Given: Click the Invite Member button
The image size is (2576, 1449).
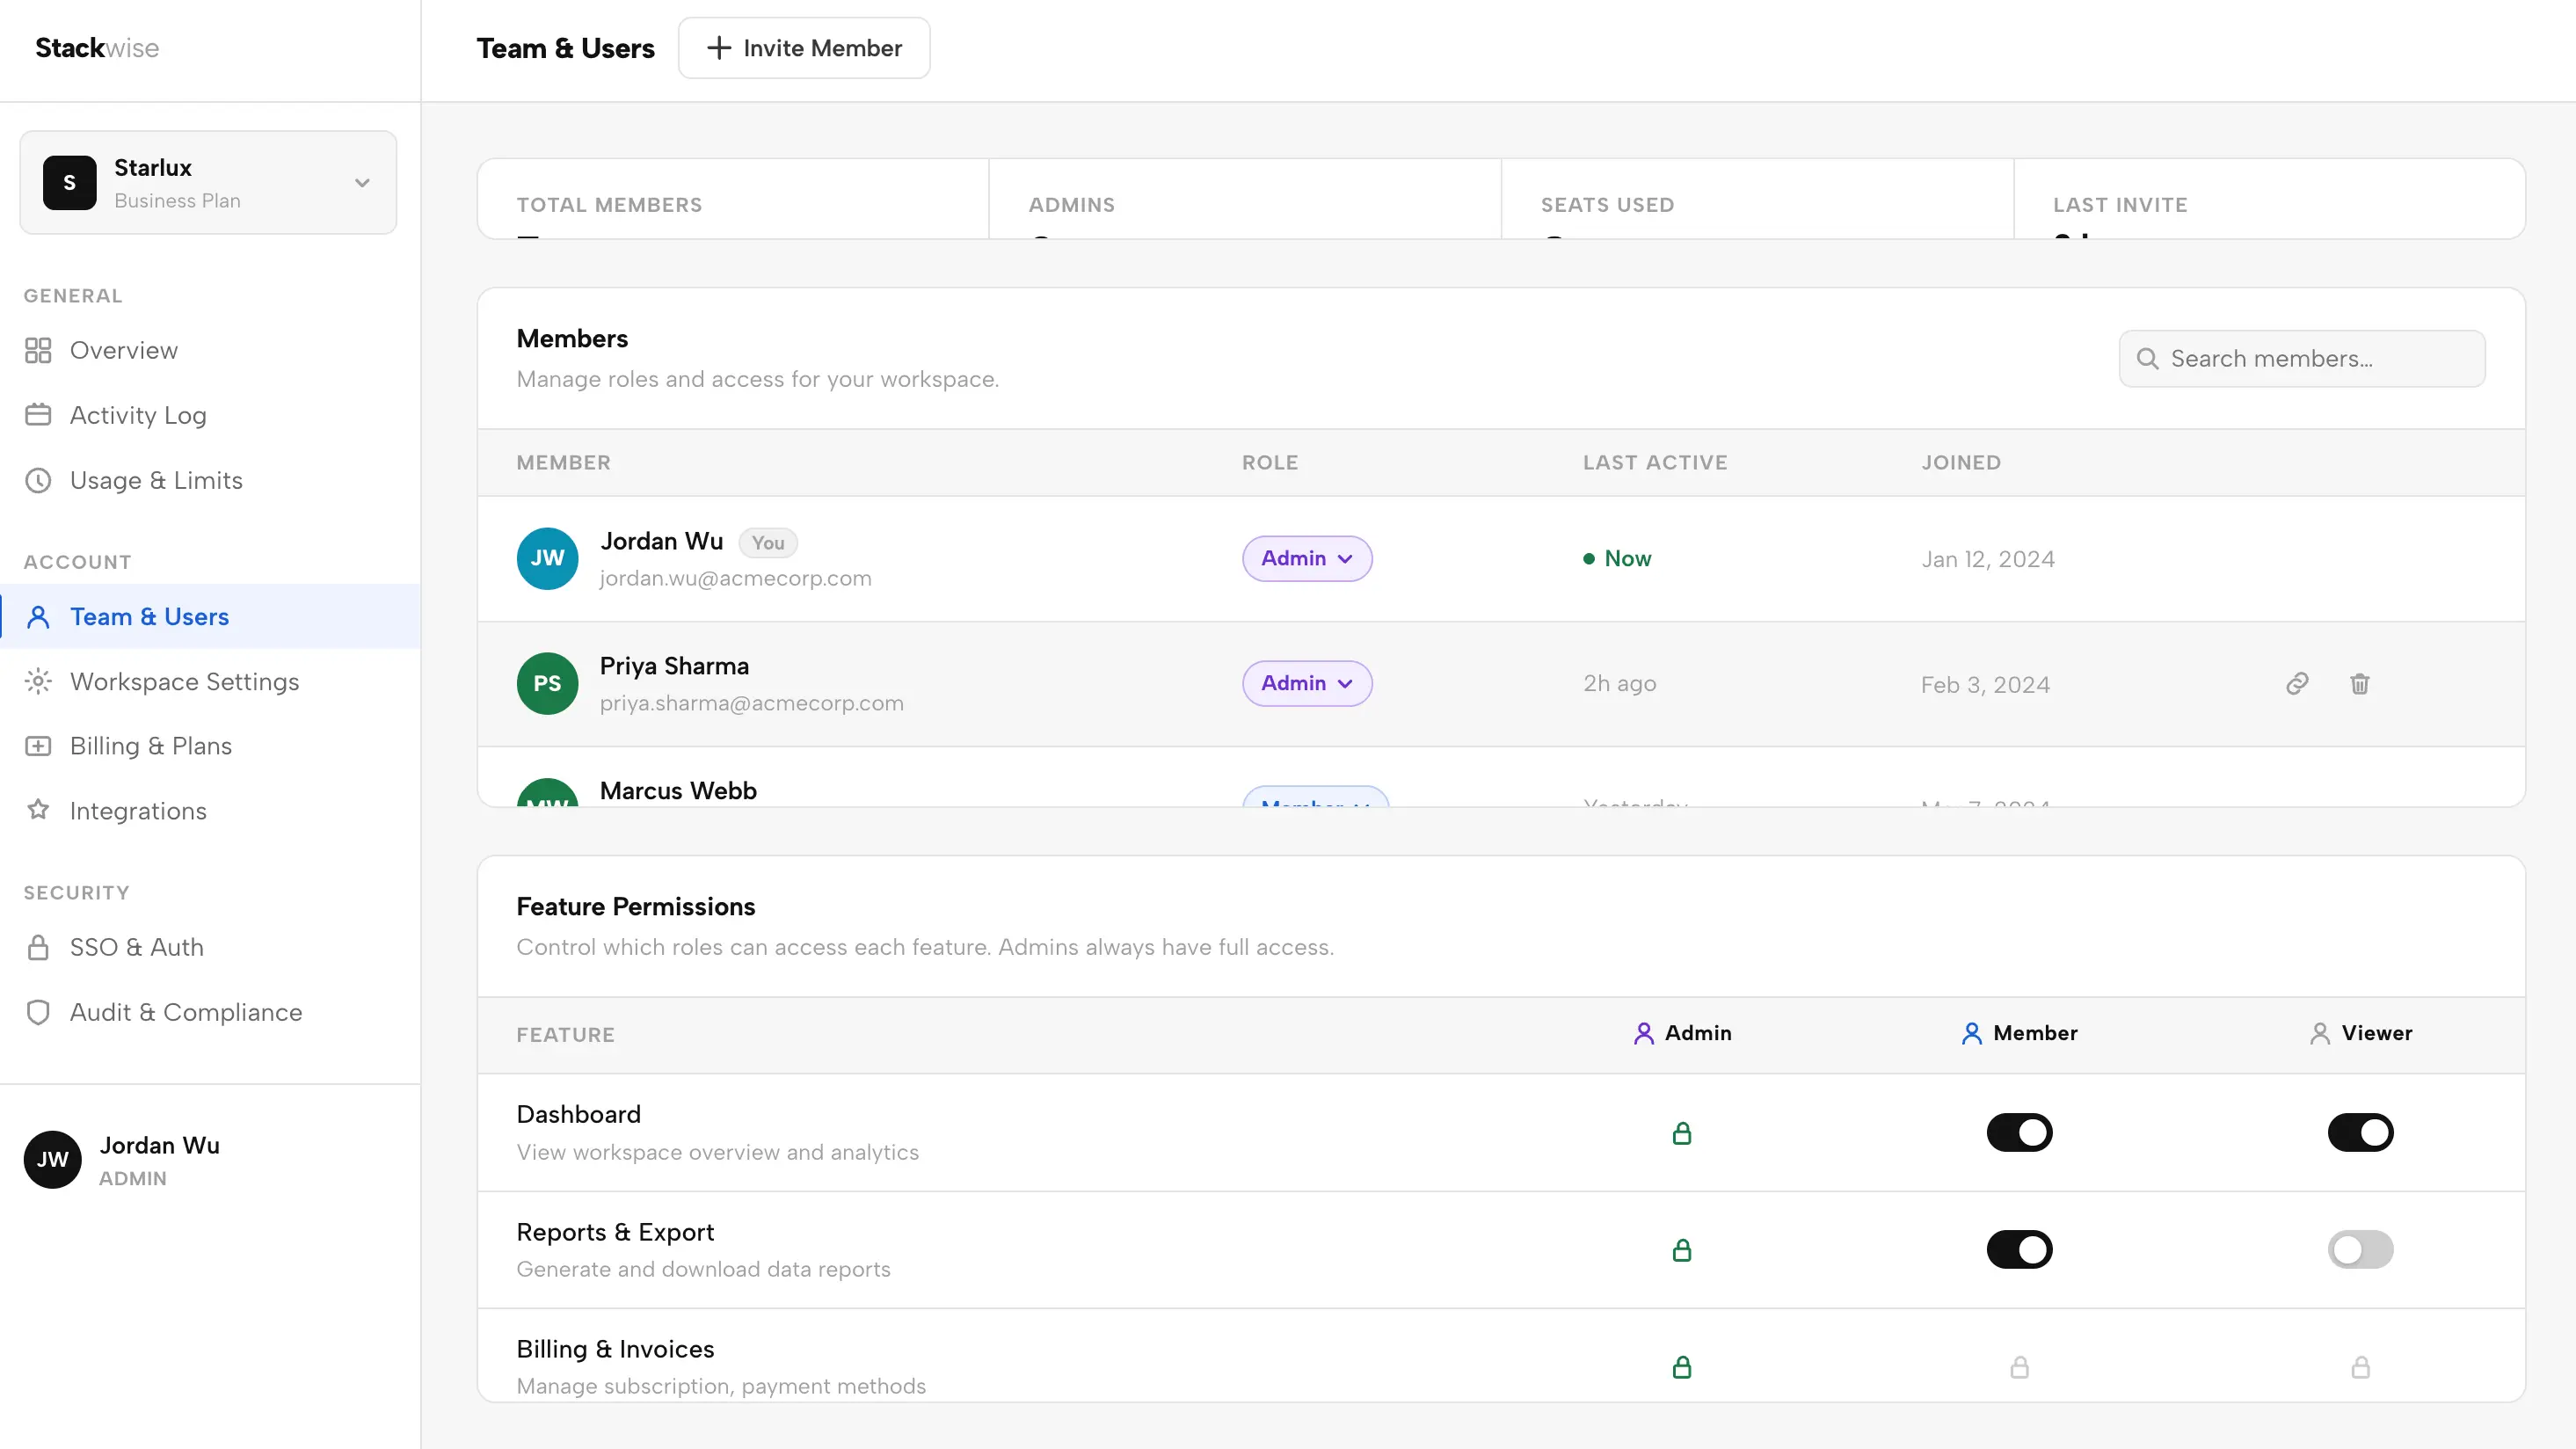Looking at the screenshot, I should (804, 48).
